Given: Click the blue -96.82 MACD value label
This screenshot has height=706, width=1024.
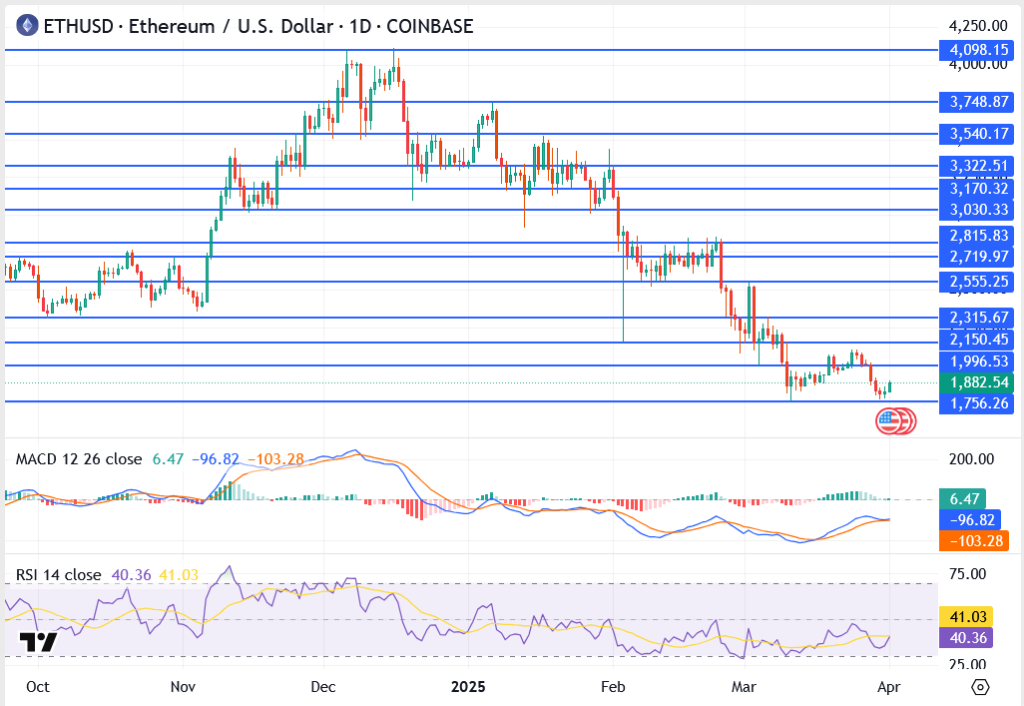Looking at the screenshot, I should [975, 520].
